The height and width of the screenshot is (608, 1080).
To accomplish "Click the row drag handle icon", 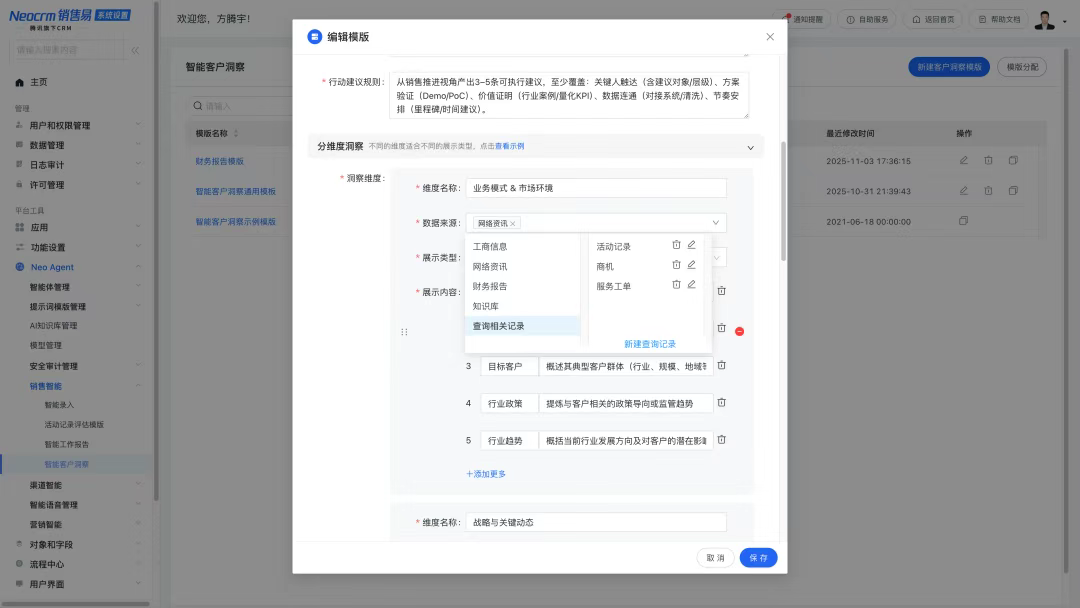I will click(404, 331).
